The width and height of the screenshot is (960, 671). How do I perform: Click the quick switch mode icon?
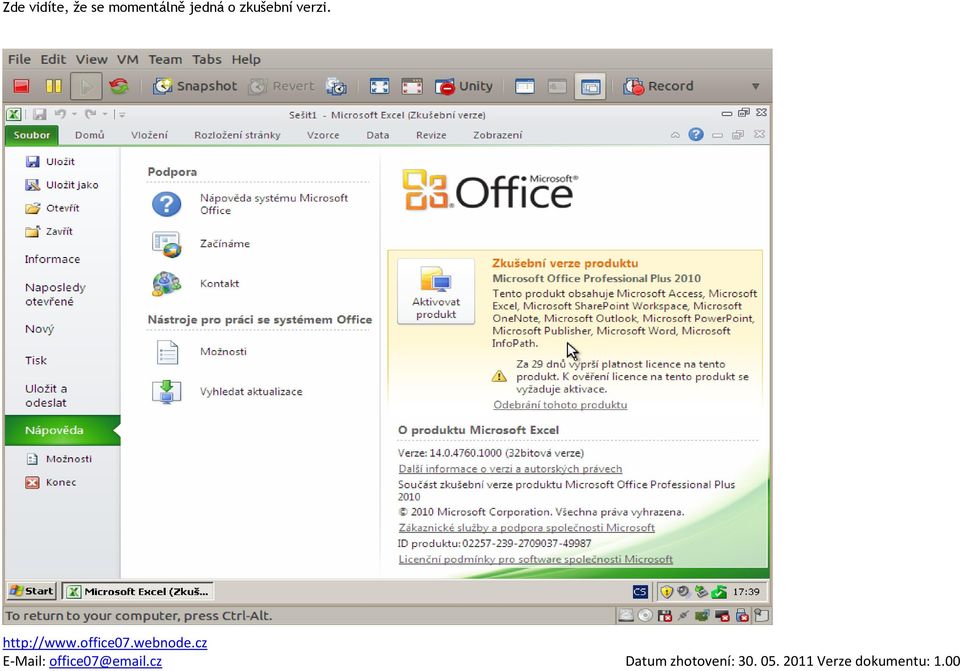point(412,86)
